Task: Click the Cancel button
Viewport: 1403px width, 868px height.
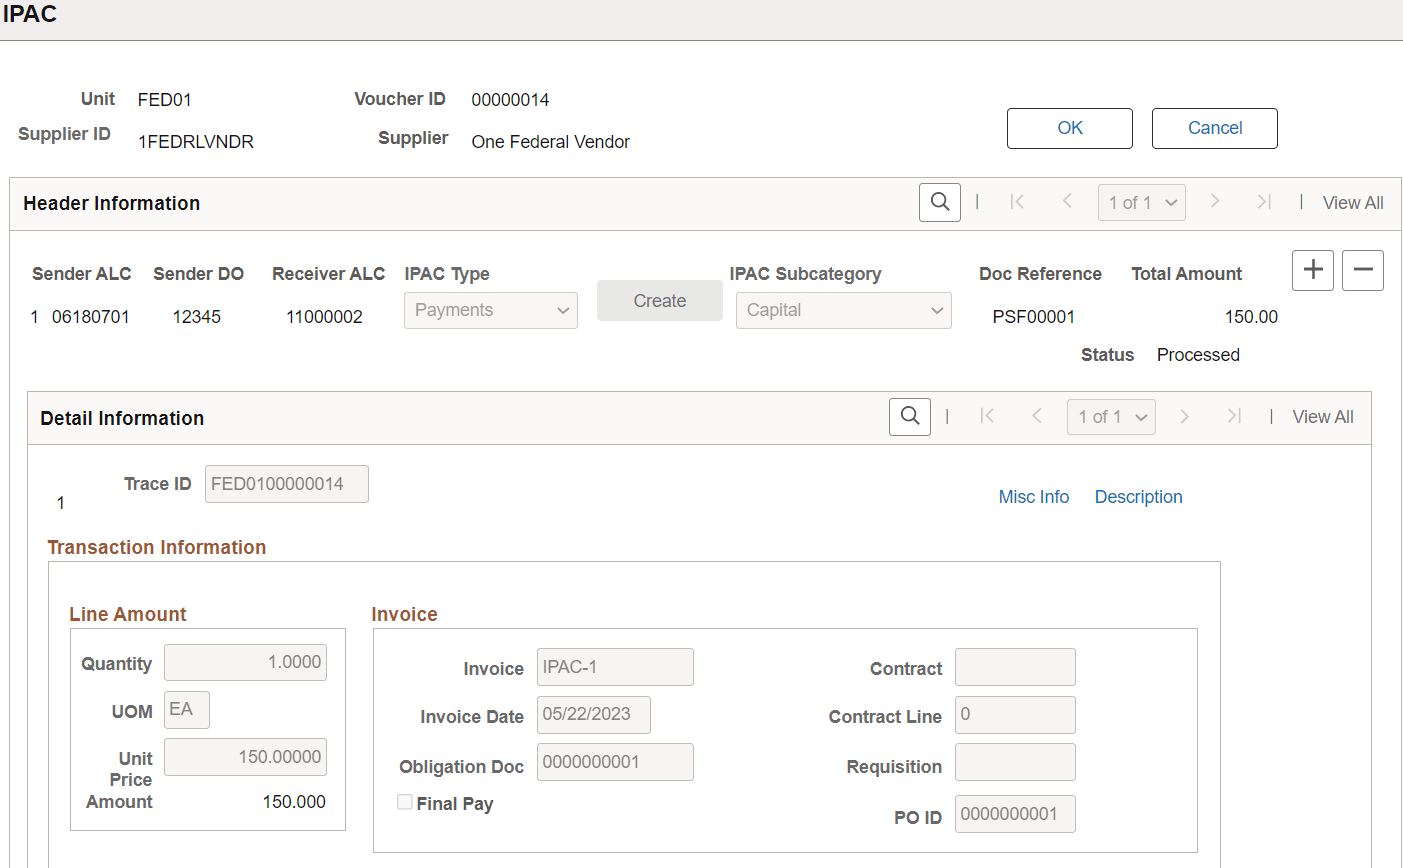Action: tap(1214, 128)
